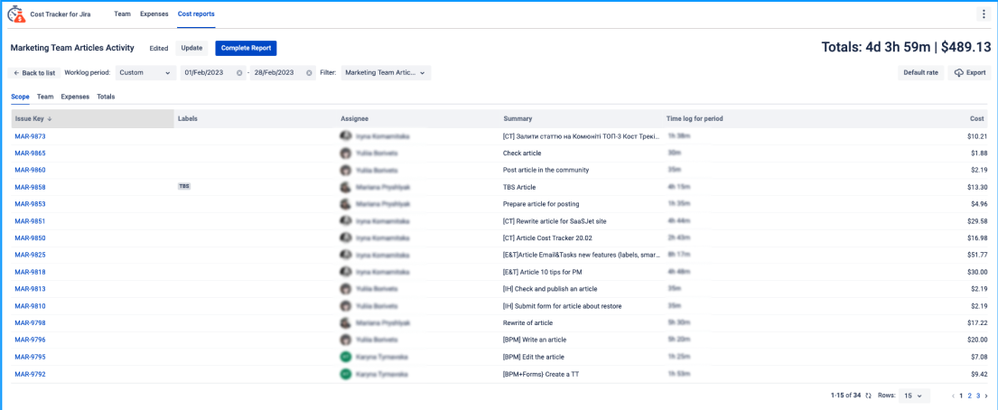Click the avatar in MAR-9865 row

click(346, 153)
